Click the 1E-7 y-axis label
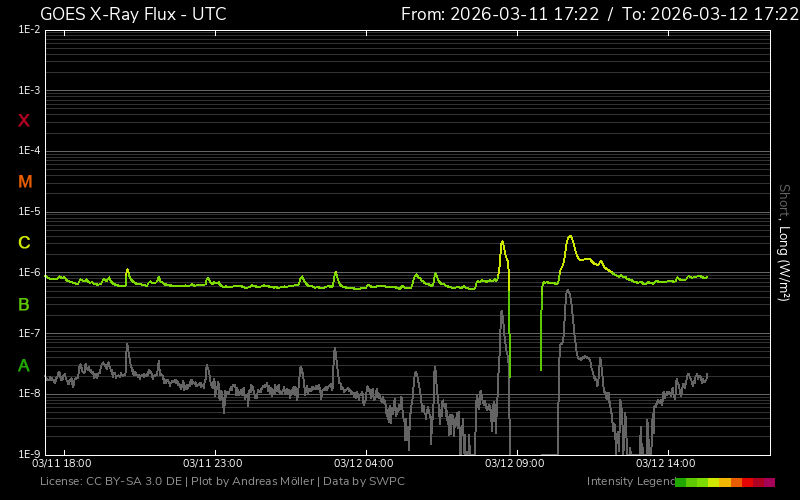This screenshot has width=800, height=500. pyautogui.click(x=29, y=333)
